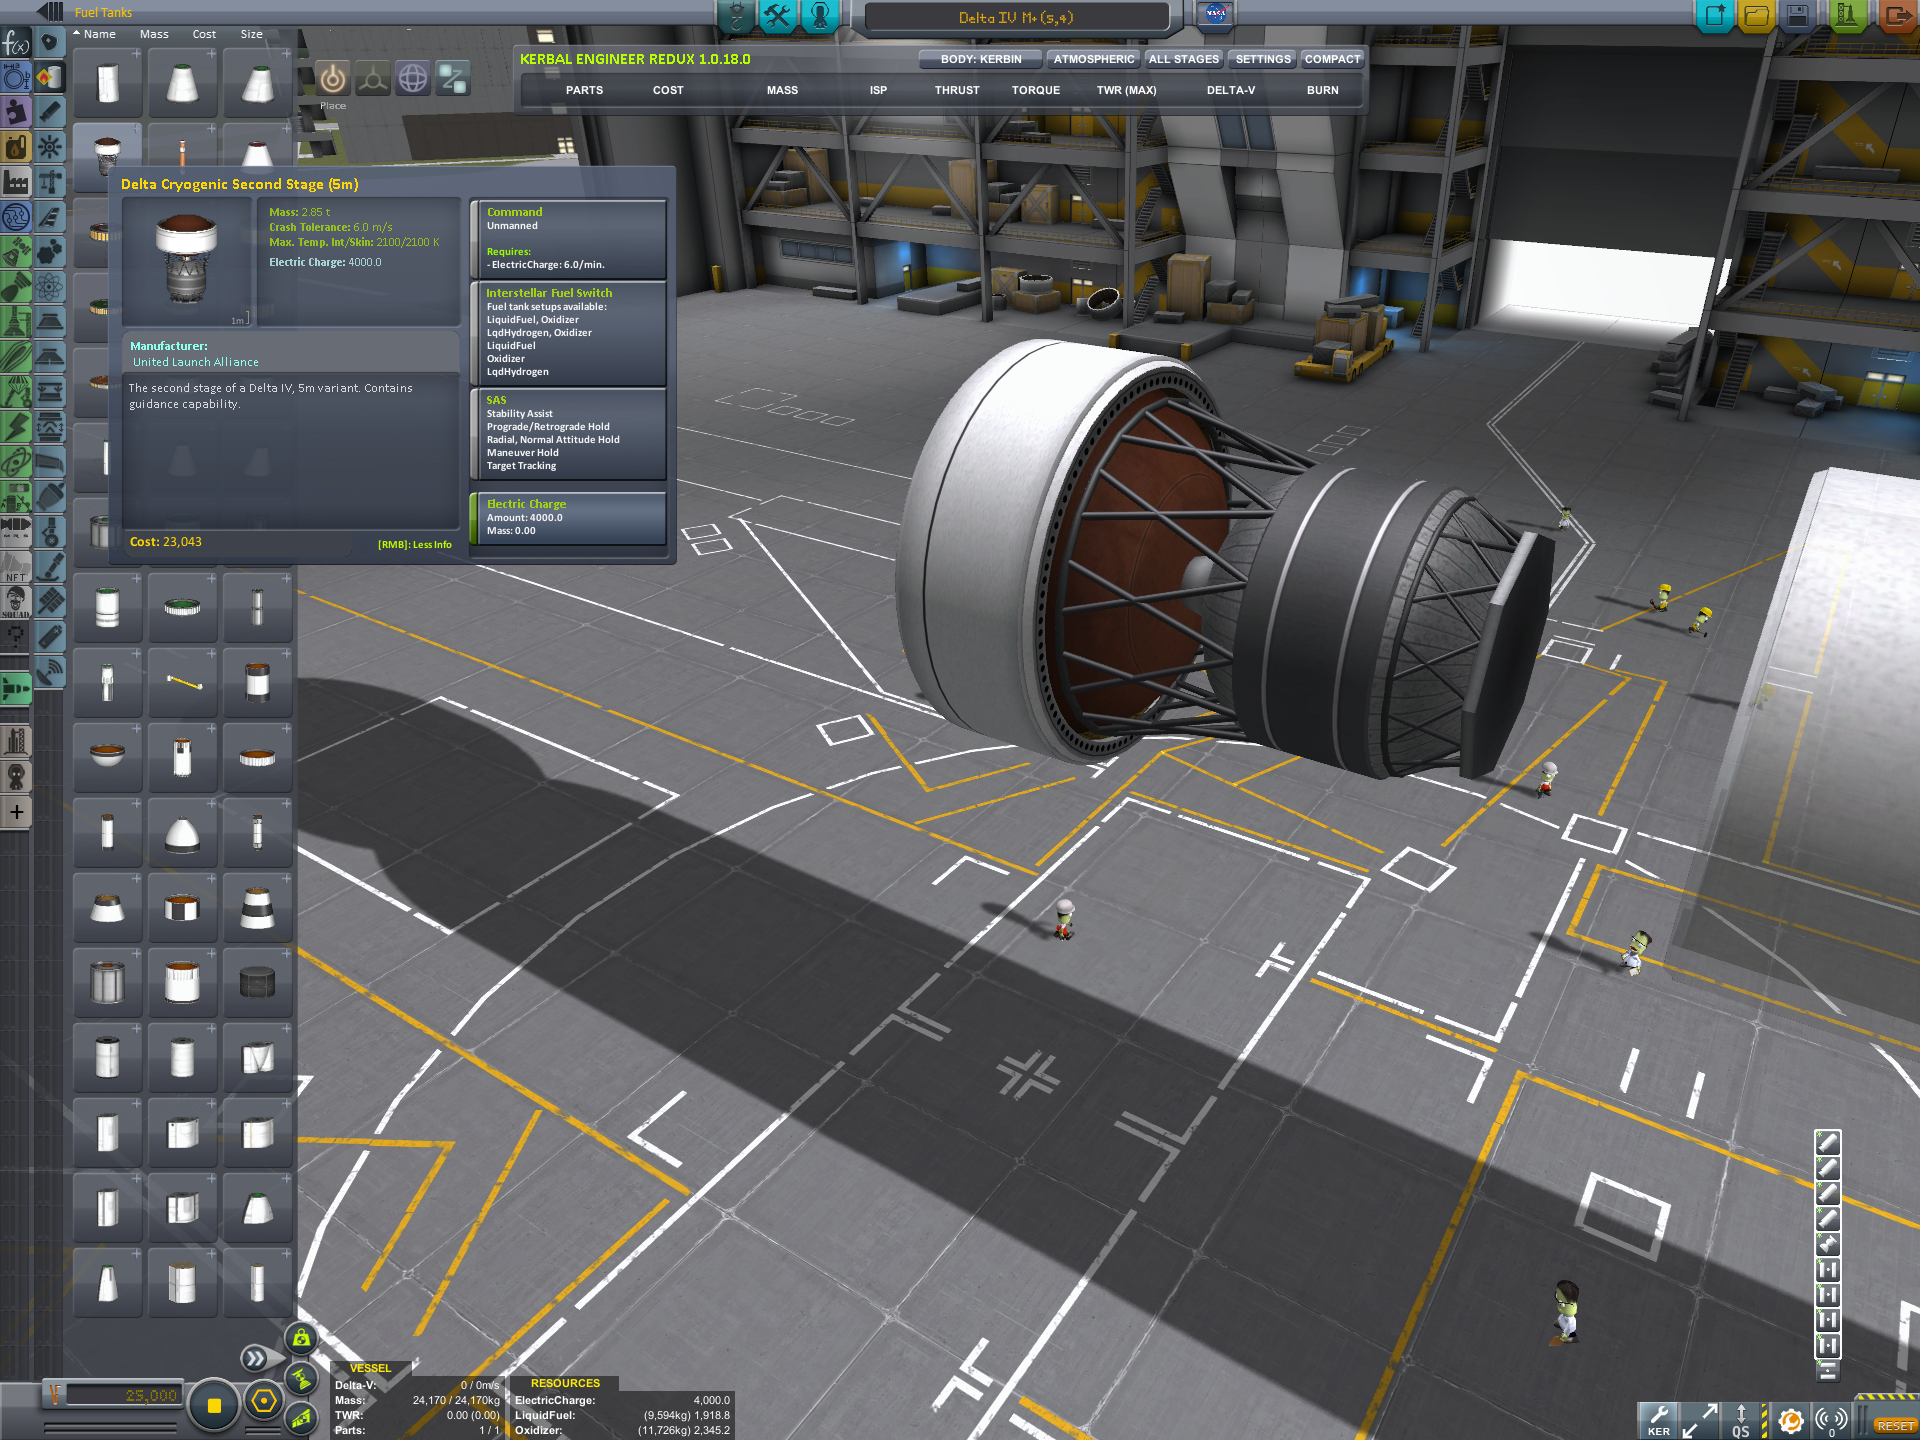
Task: Toggle the Center of Lift overlay
Action: coord(301,1418)
